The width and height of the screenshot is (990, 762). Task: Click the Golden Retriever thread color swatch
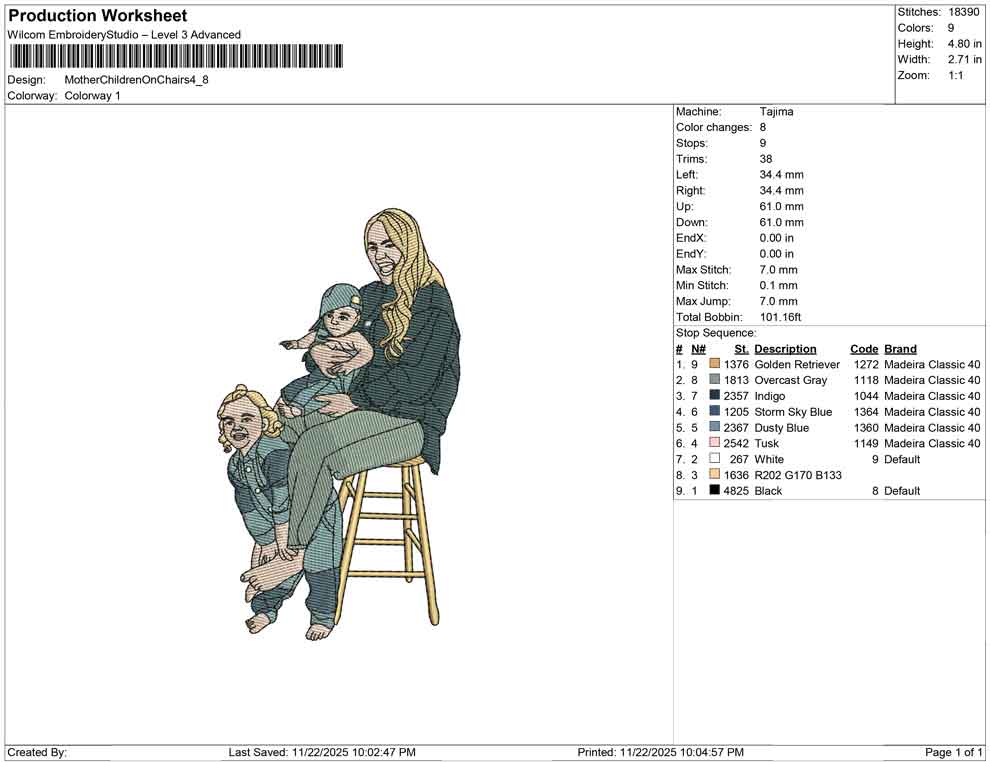tap(714, 364)
